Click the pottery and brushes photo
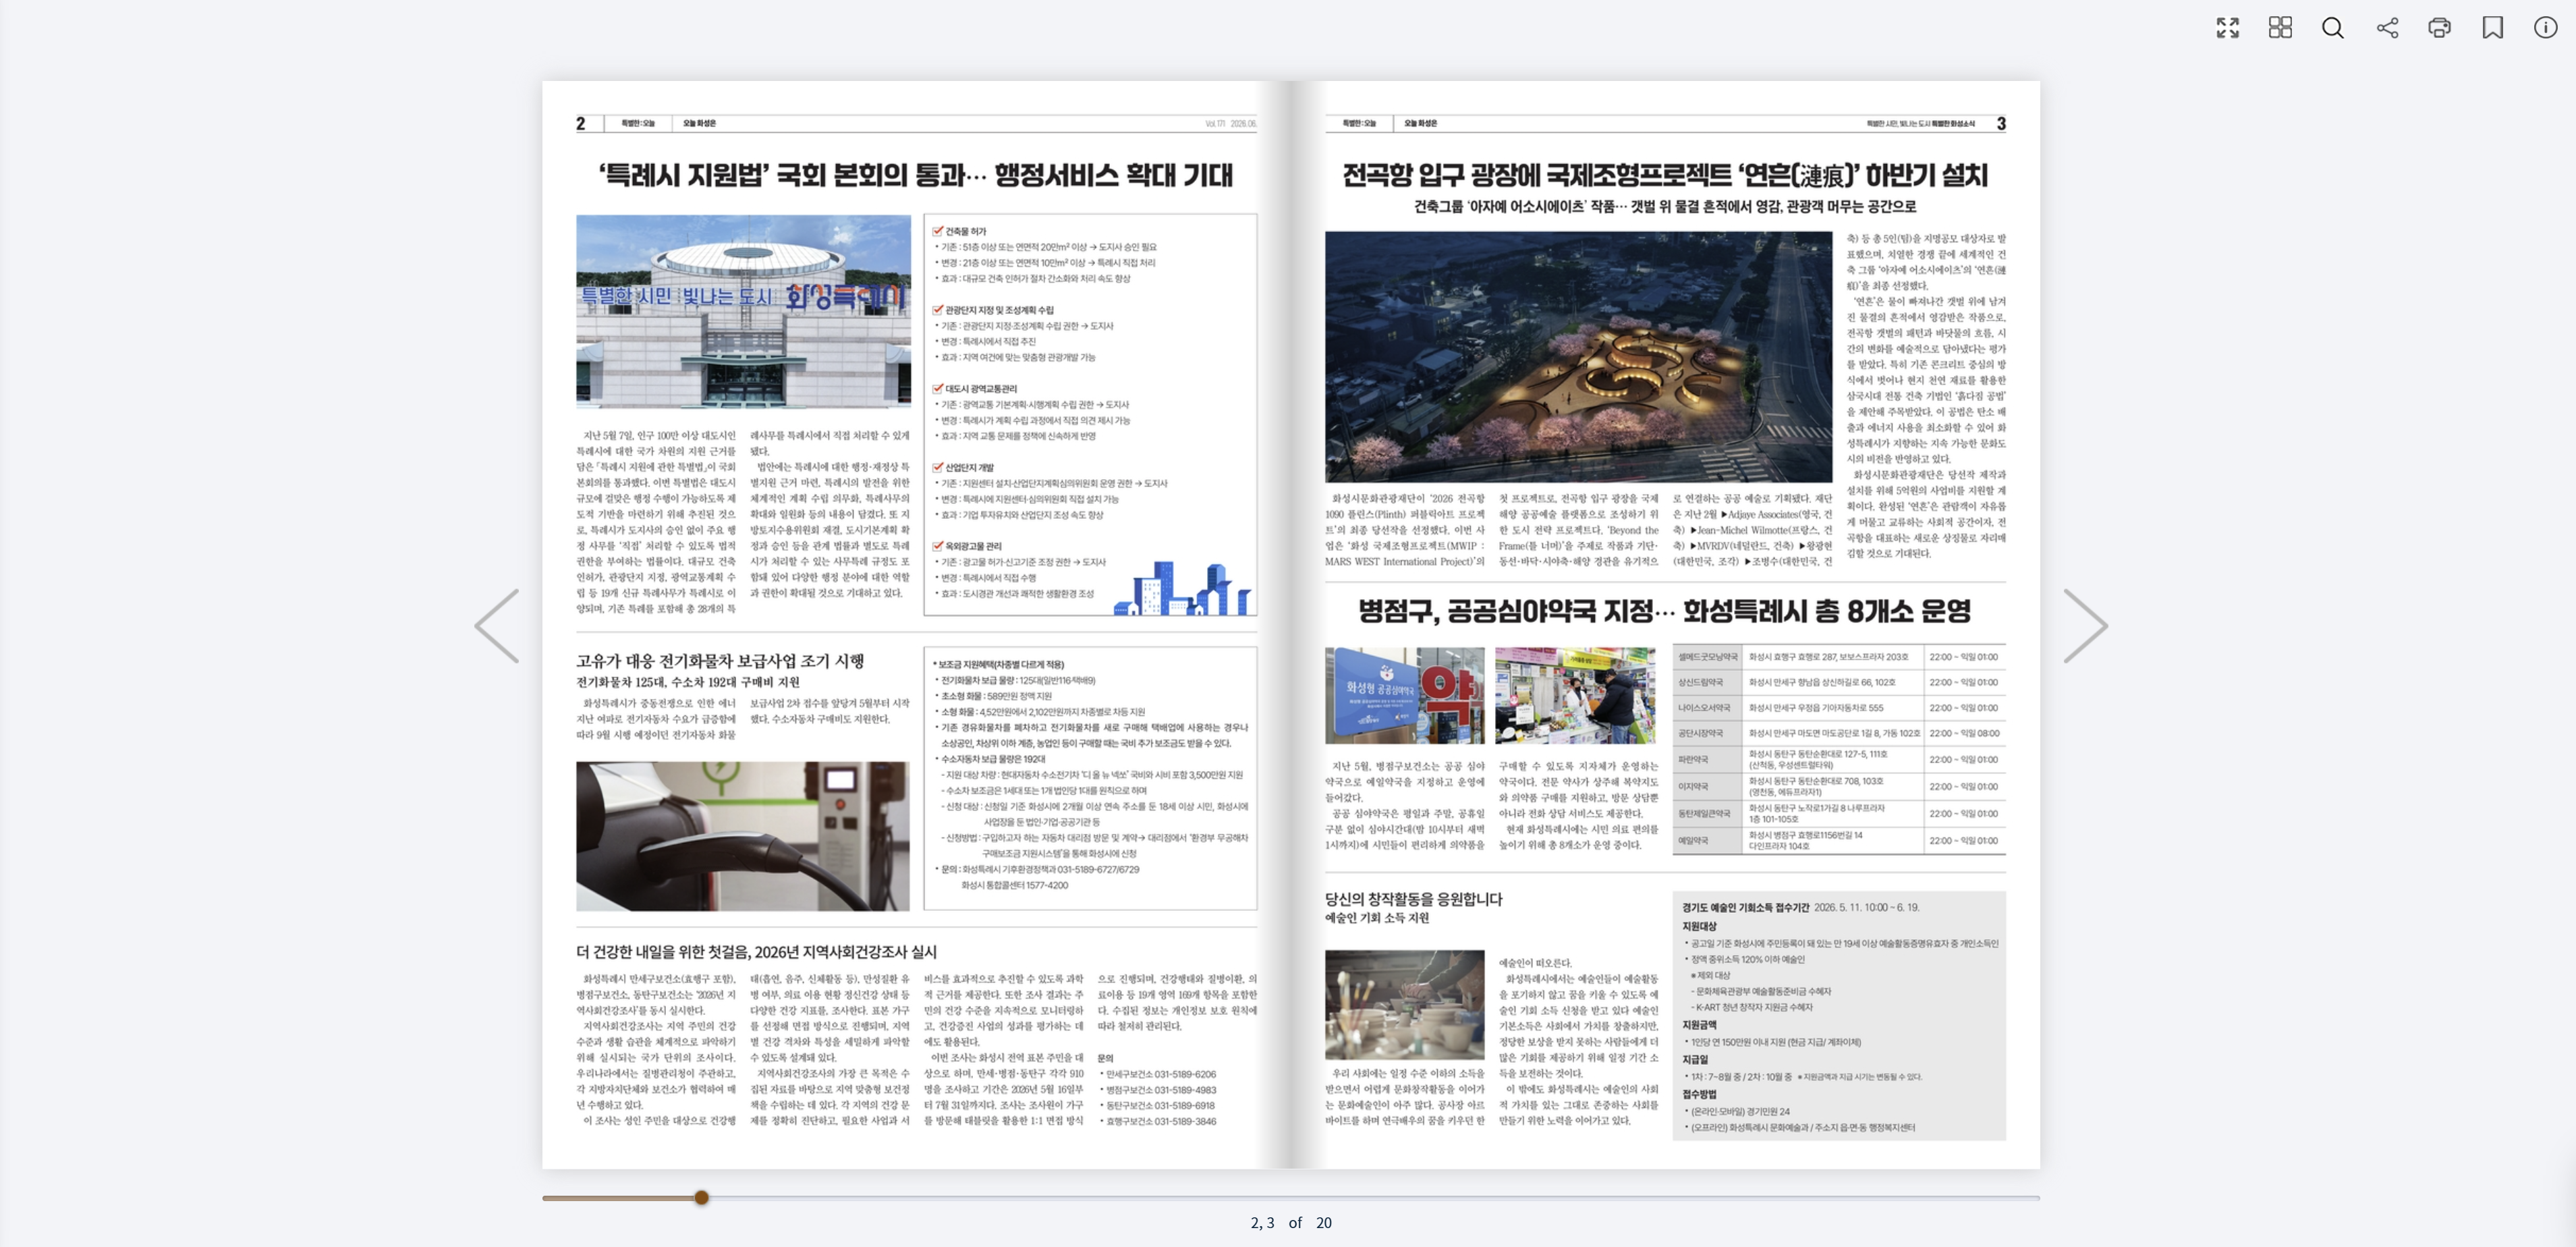 click(1405, 1004)
